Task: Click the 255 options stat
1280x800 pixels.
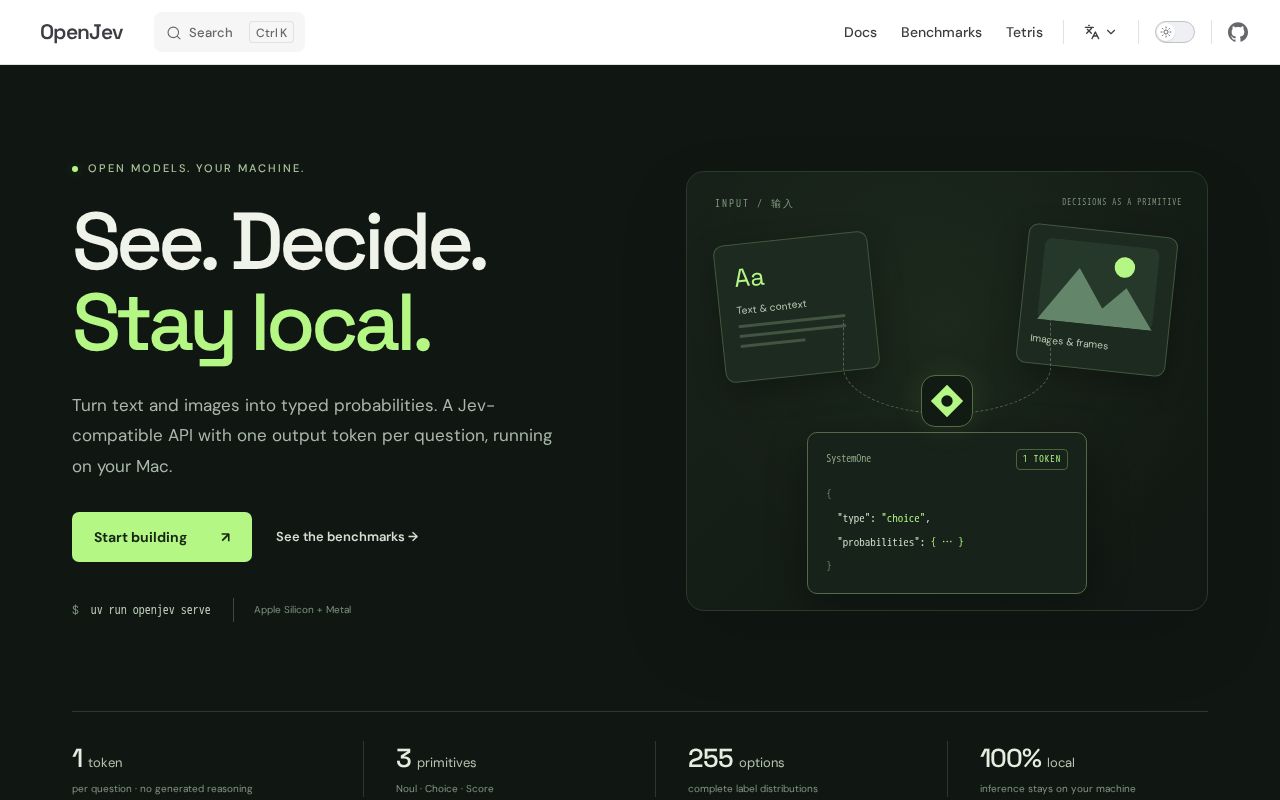Action: click(752, 770)
